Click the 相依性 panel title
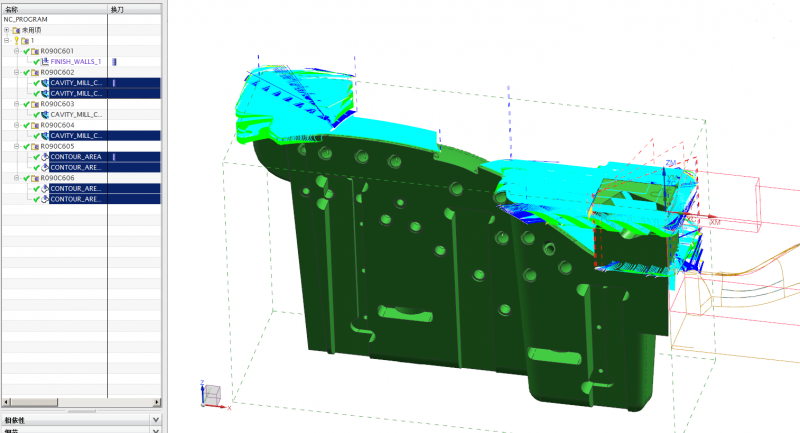 click(x=14, y=420)
